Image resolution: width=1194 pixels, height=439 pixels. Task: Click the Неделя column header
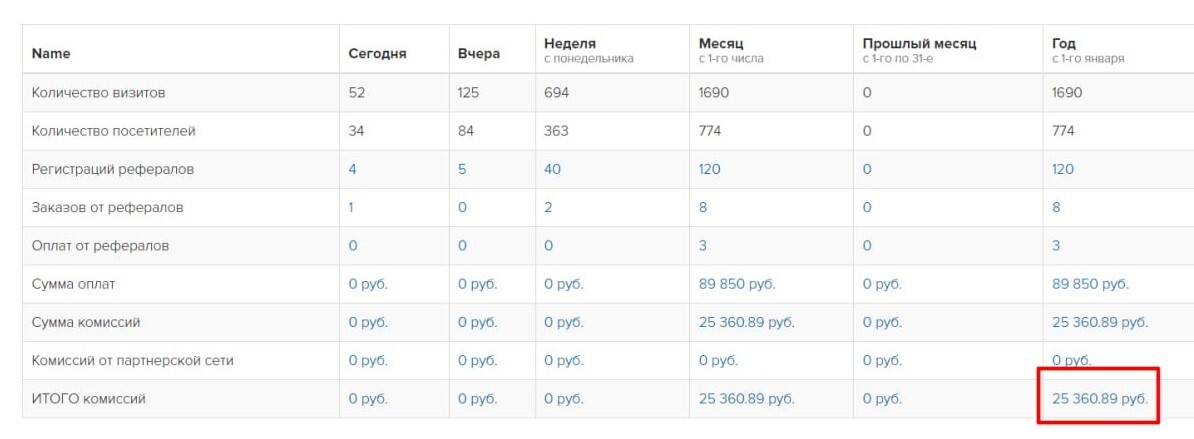(570, 44)
